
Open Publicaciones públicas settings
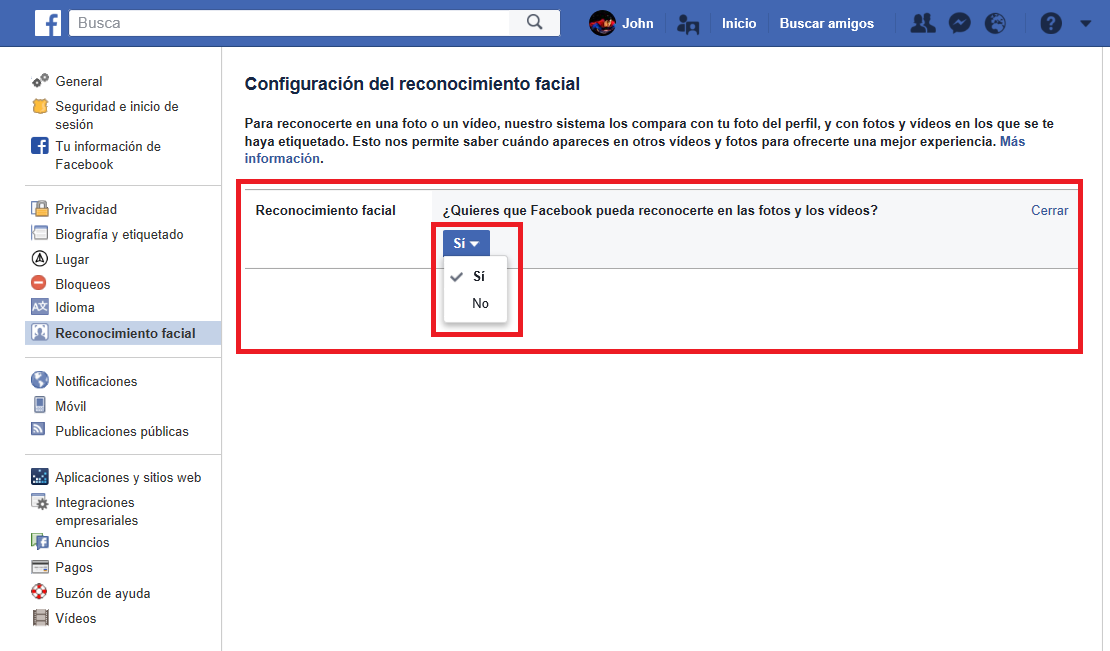pyautogui.click(x=122, y=432)
